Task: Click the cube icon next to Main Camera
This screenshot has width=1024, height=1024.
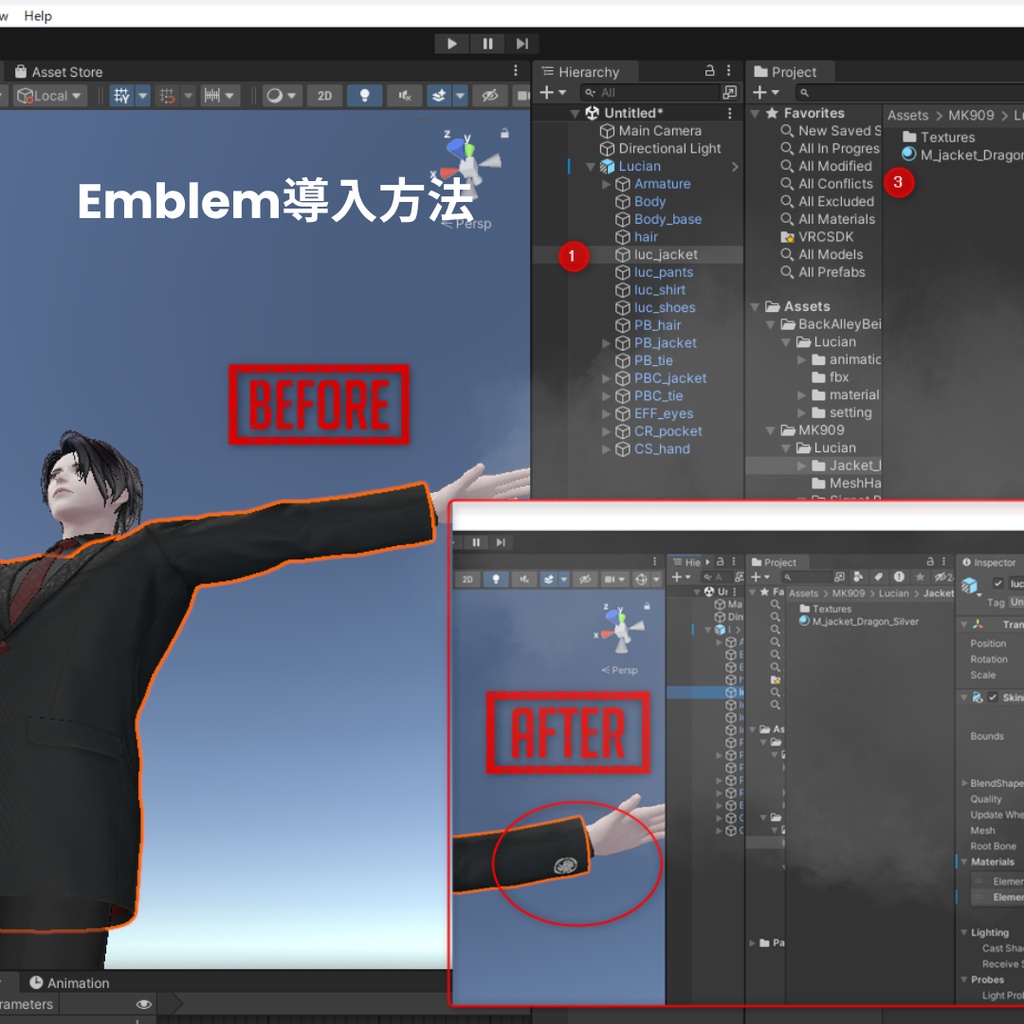Action: coord(607,131)
